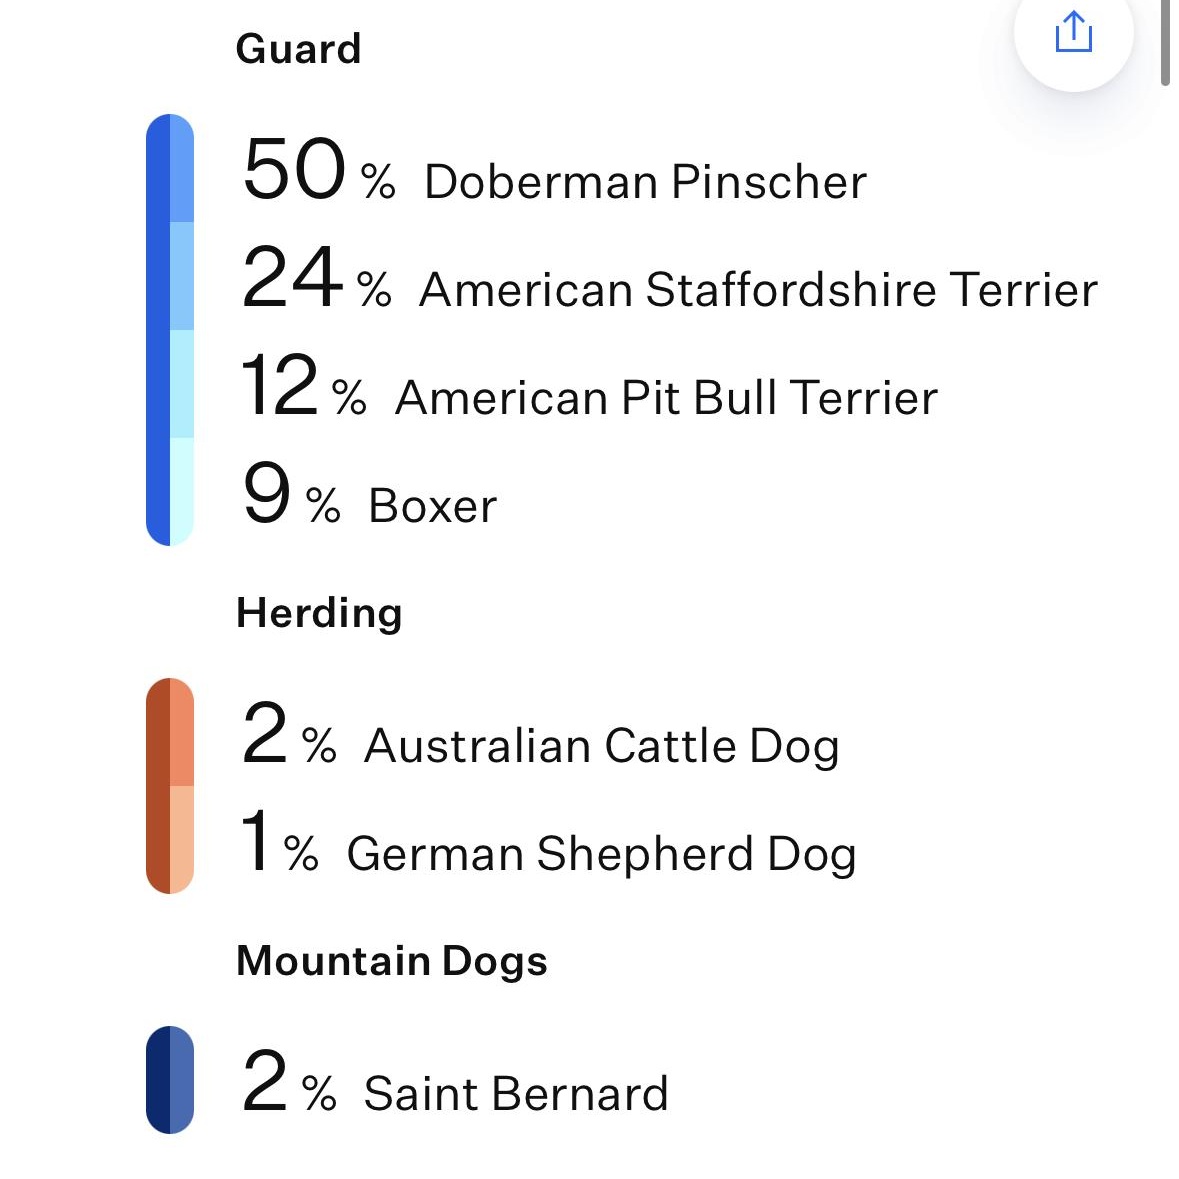Click the blue Guard group color bar

[x=170, y=330]
